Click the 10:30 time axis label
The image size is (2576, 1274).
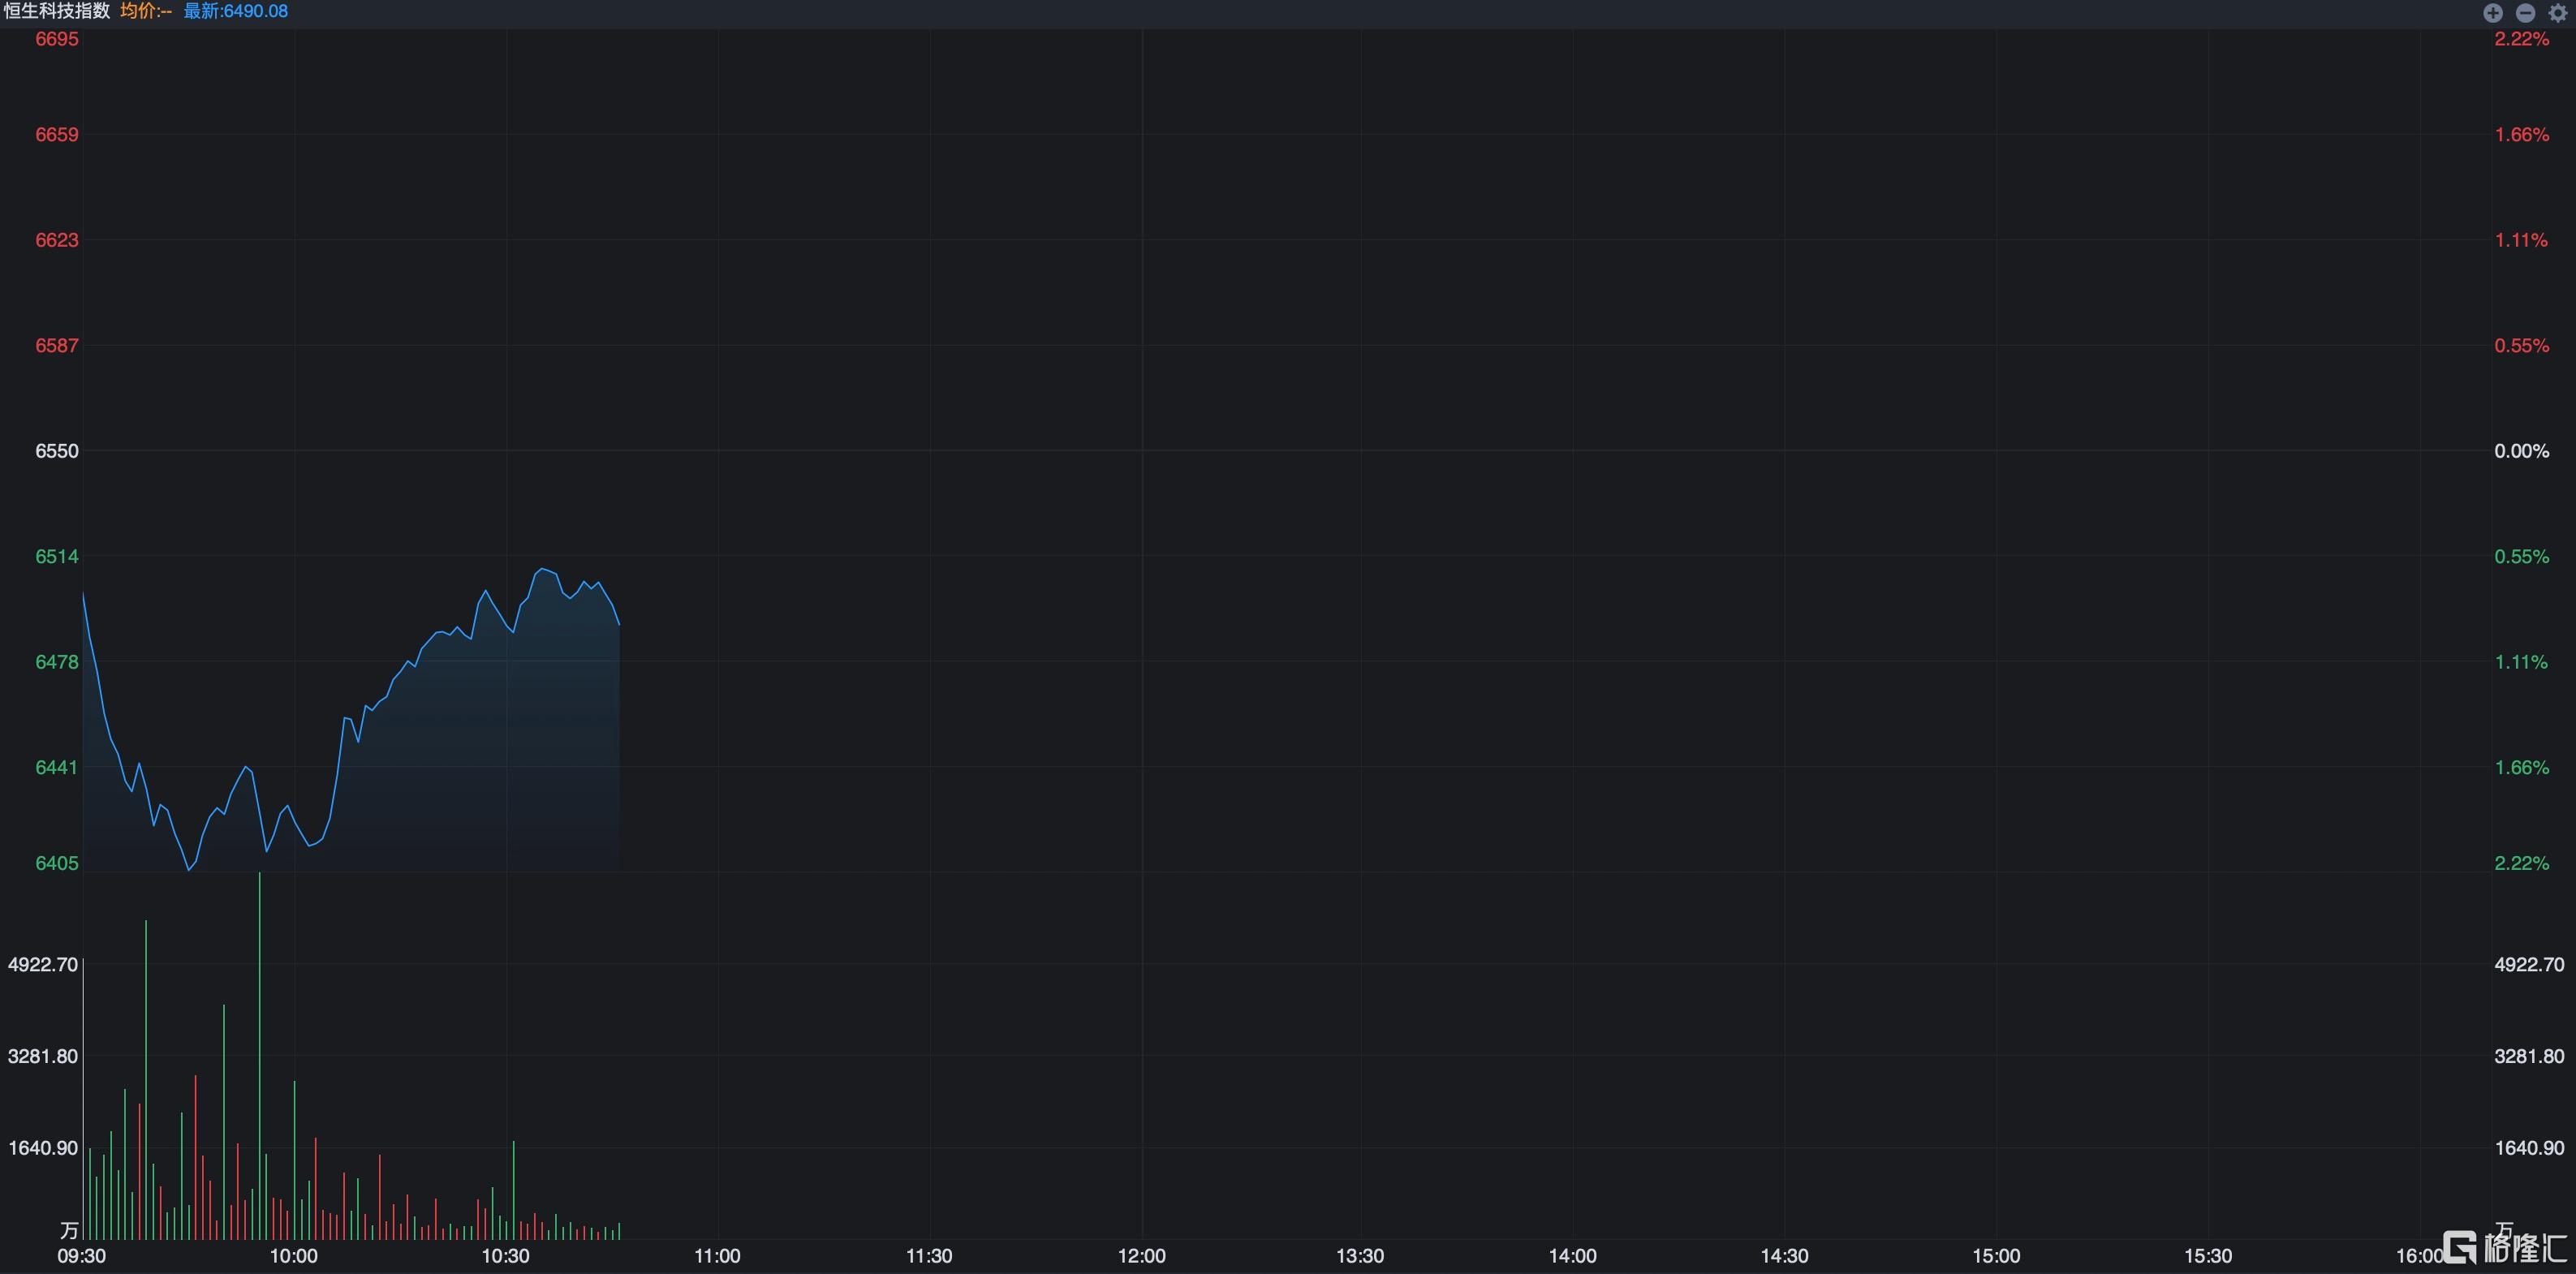pos(506,1256)
